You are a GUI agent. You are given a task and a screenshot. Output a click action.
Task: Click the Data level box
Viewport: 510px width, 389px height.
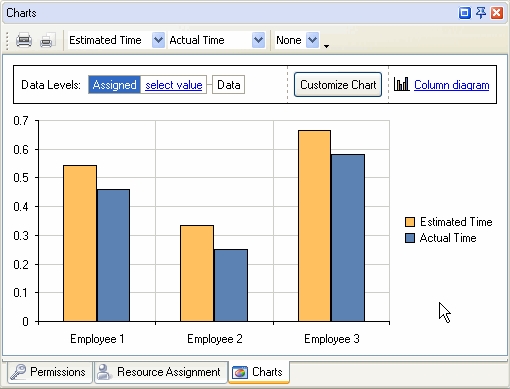pos(229,85)
